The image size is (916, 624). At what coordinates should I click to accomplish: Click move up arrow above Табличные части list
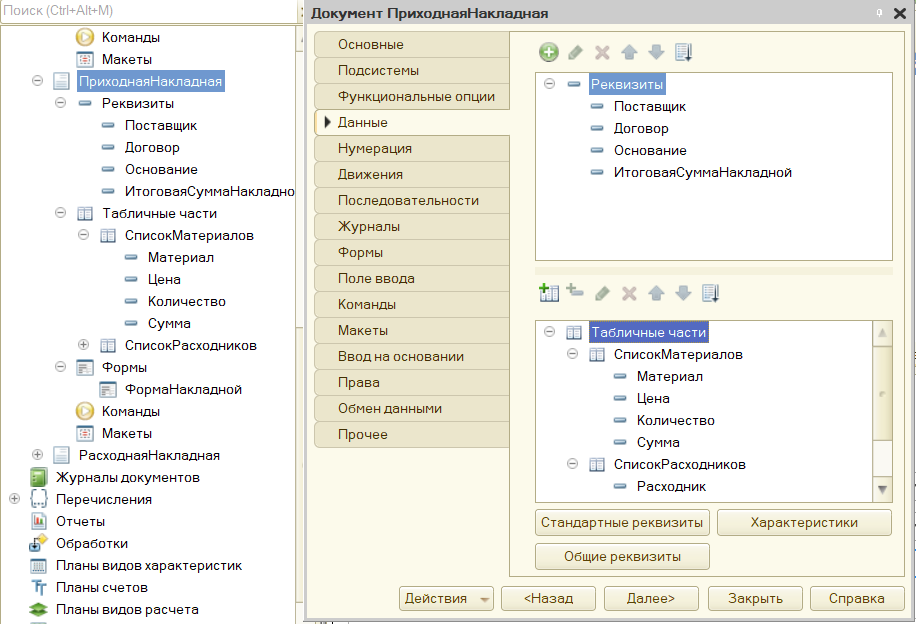(x=656, y=293)
